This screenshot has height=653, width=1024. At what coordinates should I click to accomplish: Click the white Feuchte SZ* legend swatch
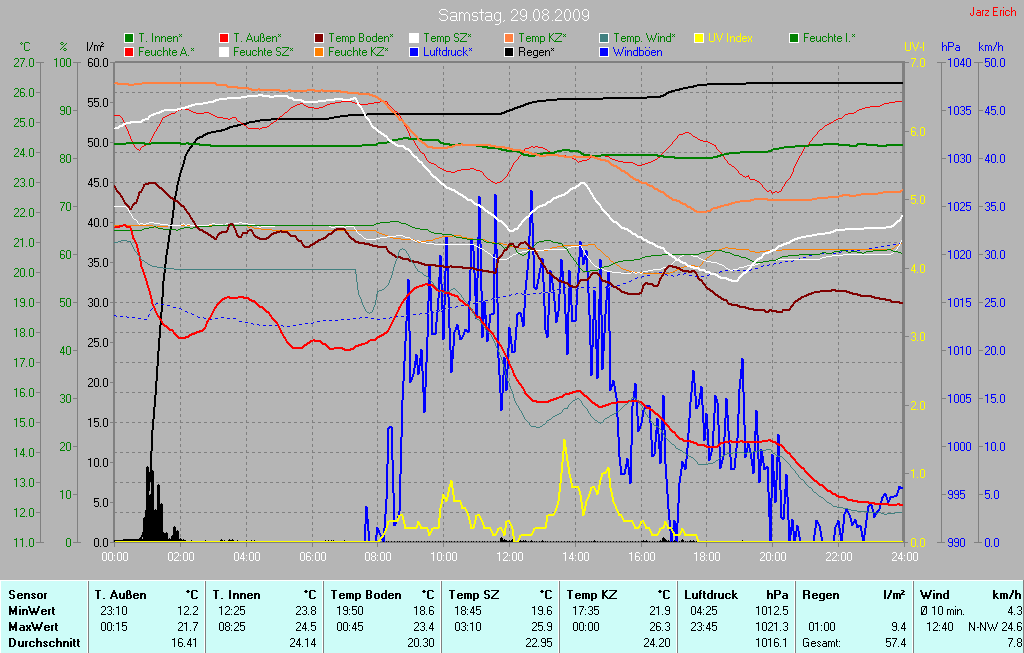coord(224,52)
